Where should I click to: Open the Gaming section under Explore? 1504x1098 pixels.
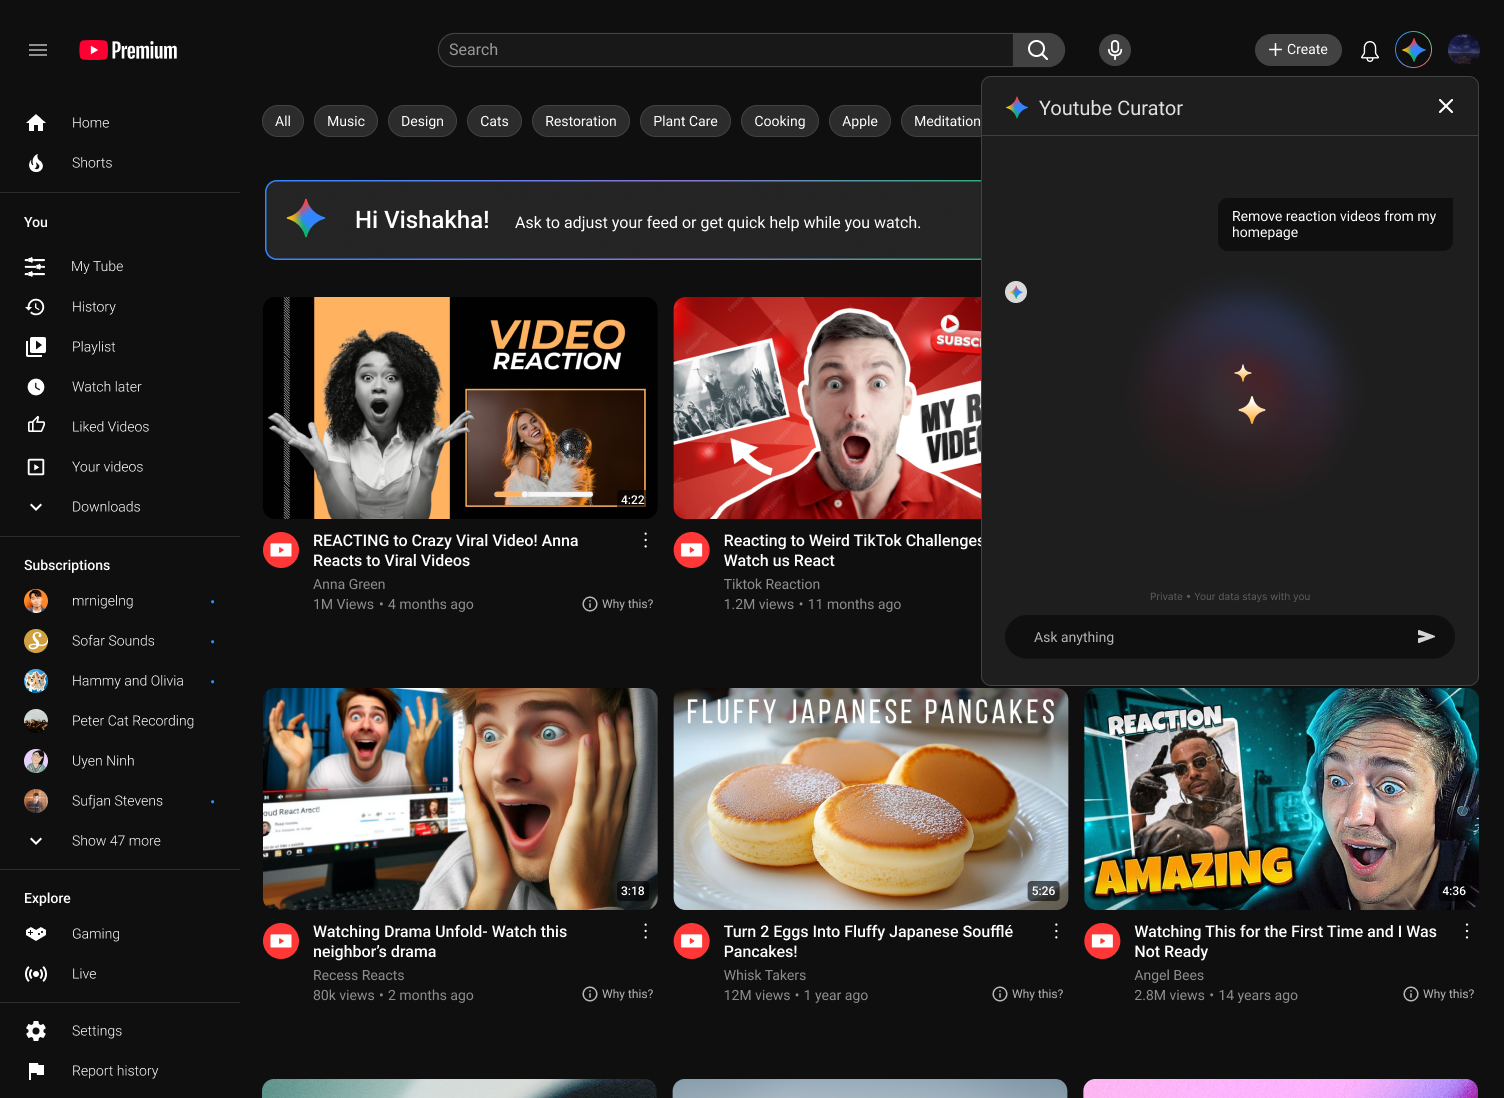(96, 933)
